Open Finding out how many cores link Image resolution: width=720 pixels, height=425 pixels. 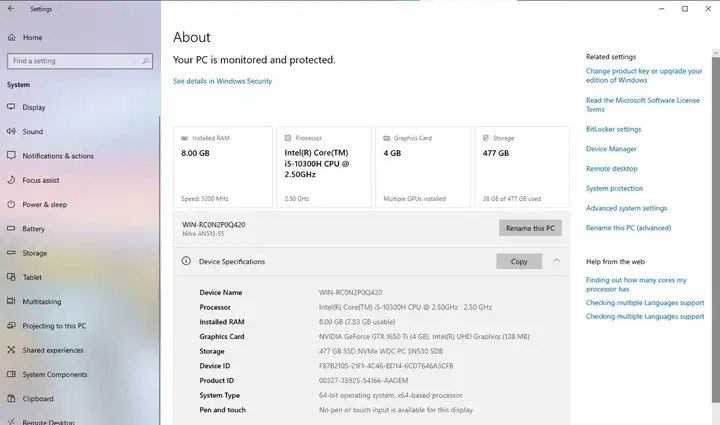[636, 285]
